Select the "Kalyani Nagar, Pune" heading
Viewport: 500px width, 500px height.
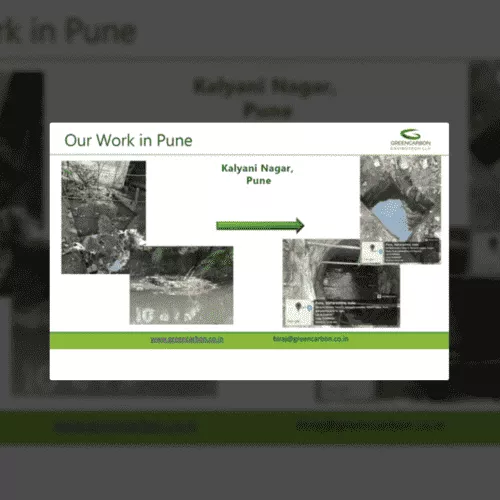point(257,174)
